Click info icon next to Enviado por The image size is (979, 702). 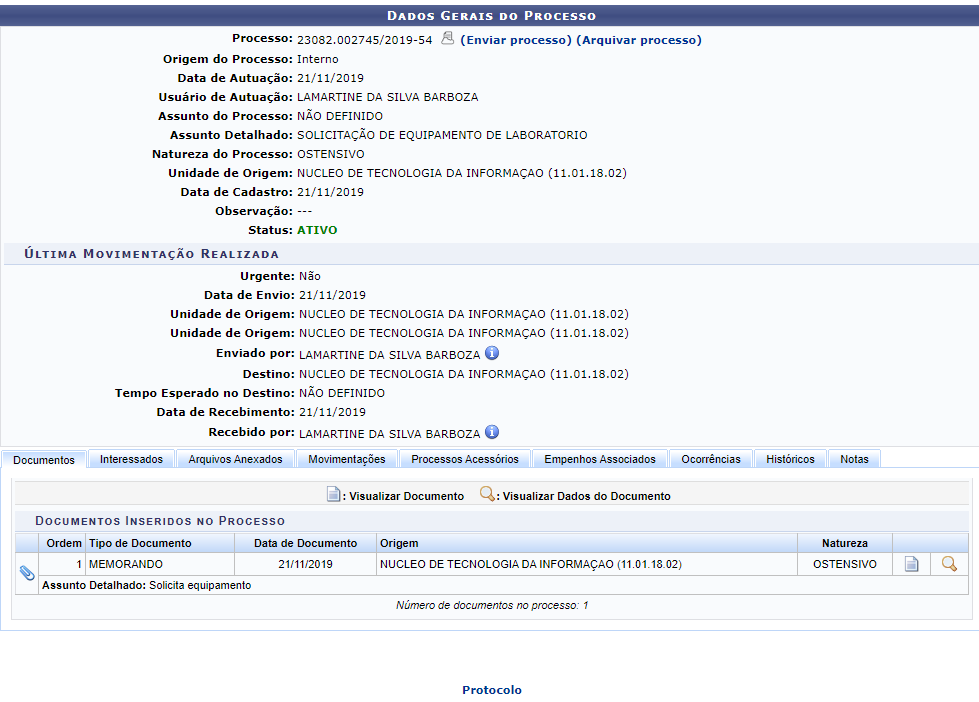pyautogui.click(x=492, y=353)
